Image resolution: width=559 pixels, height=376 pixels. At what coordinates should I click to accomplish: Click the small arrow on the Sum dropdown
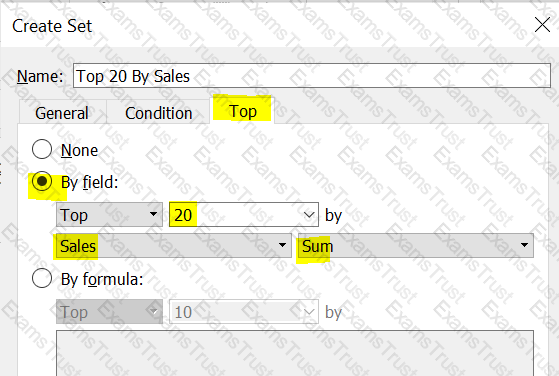pos(524,245)
